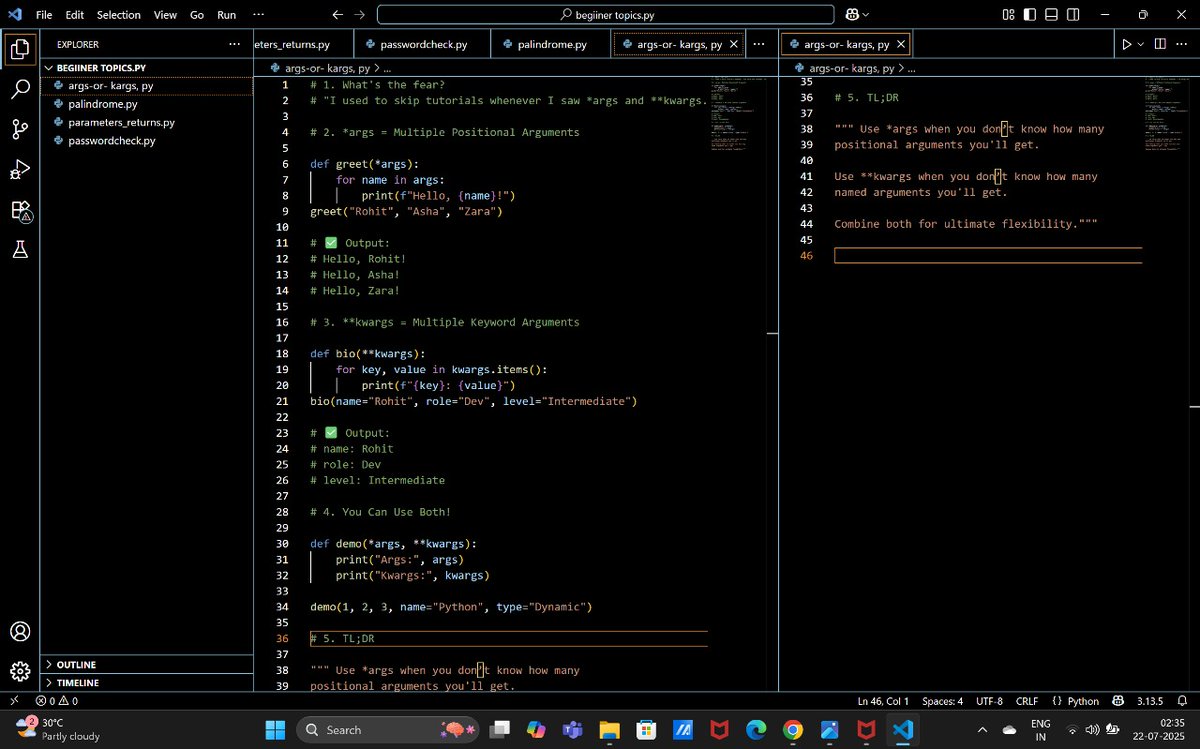
Task: Open the Accounts menu icon
Action: [x=20, y=632]
